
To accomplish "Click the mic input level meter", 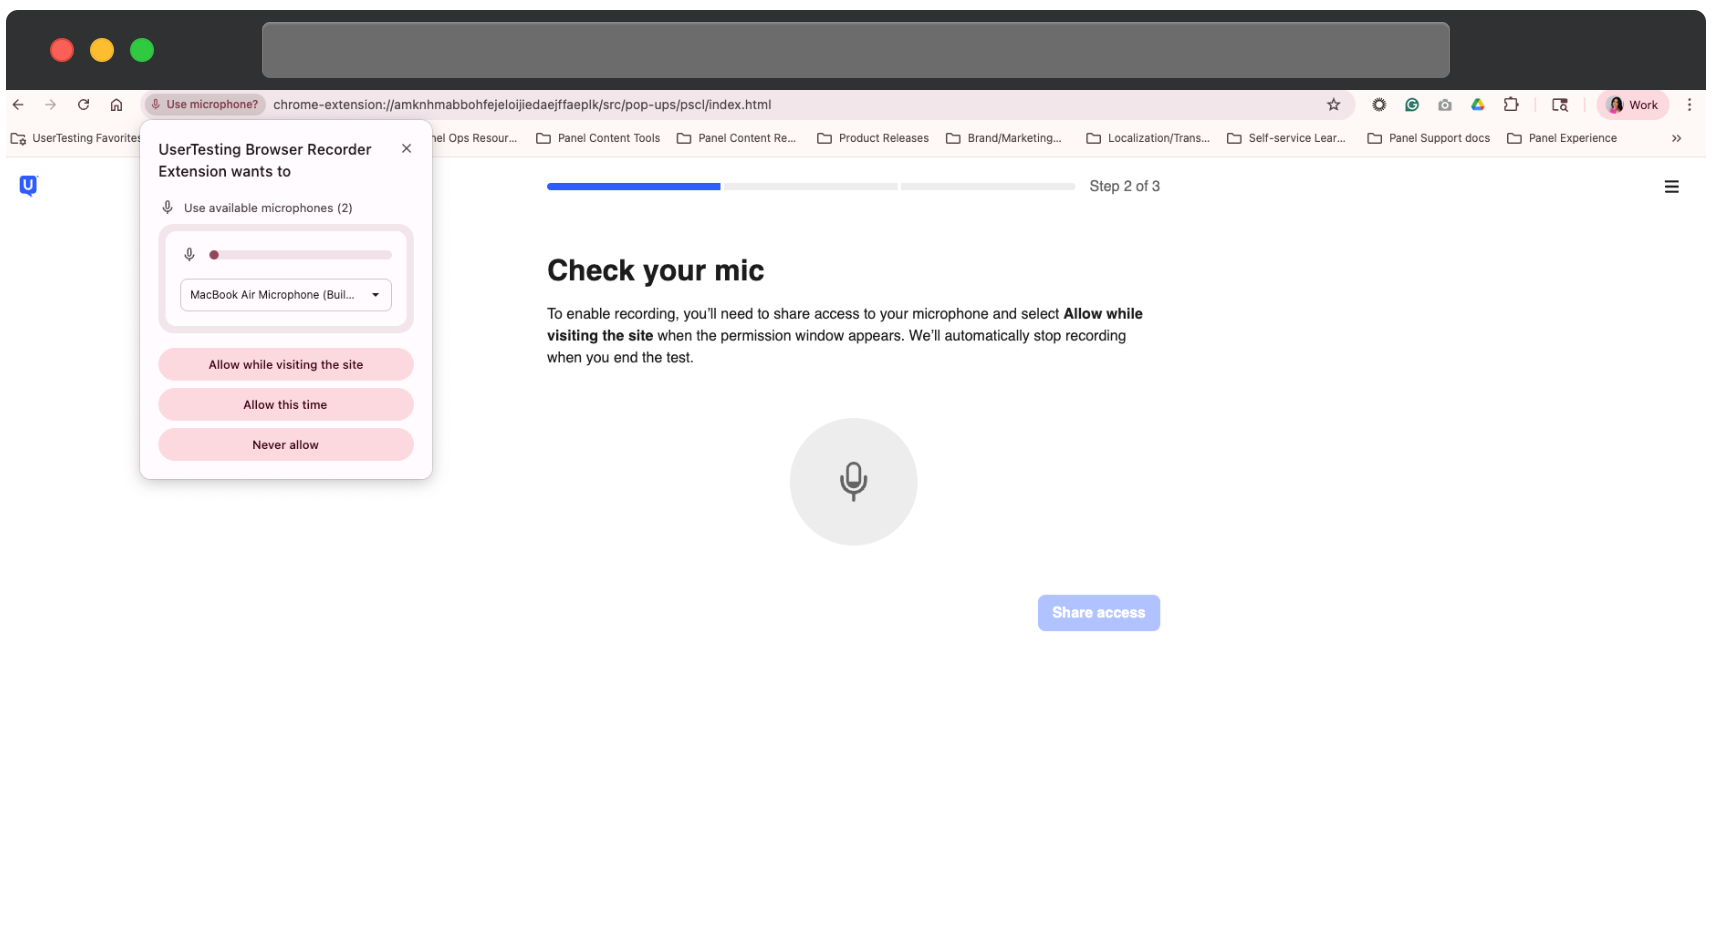I will (x=301, y=255).
